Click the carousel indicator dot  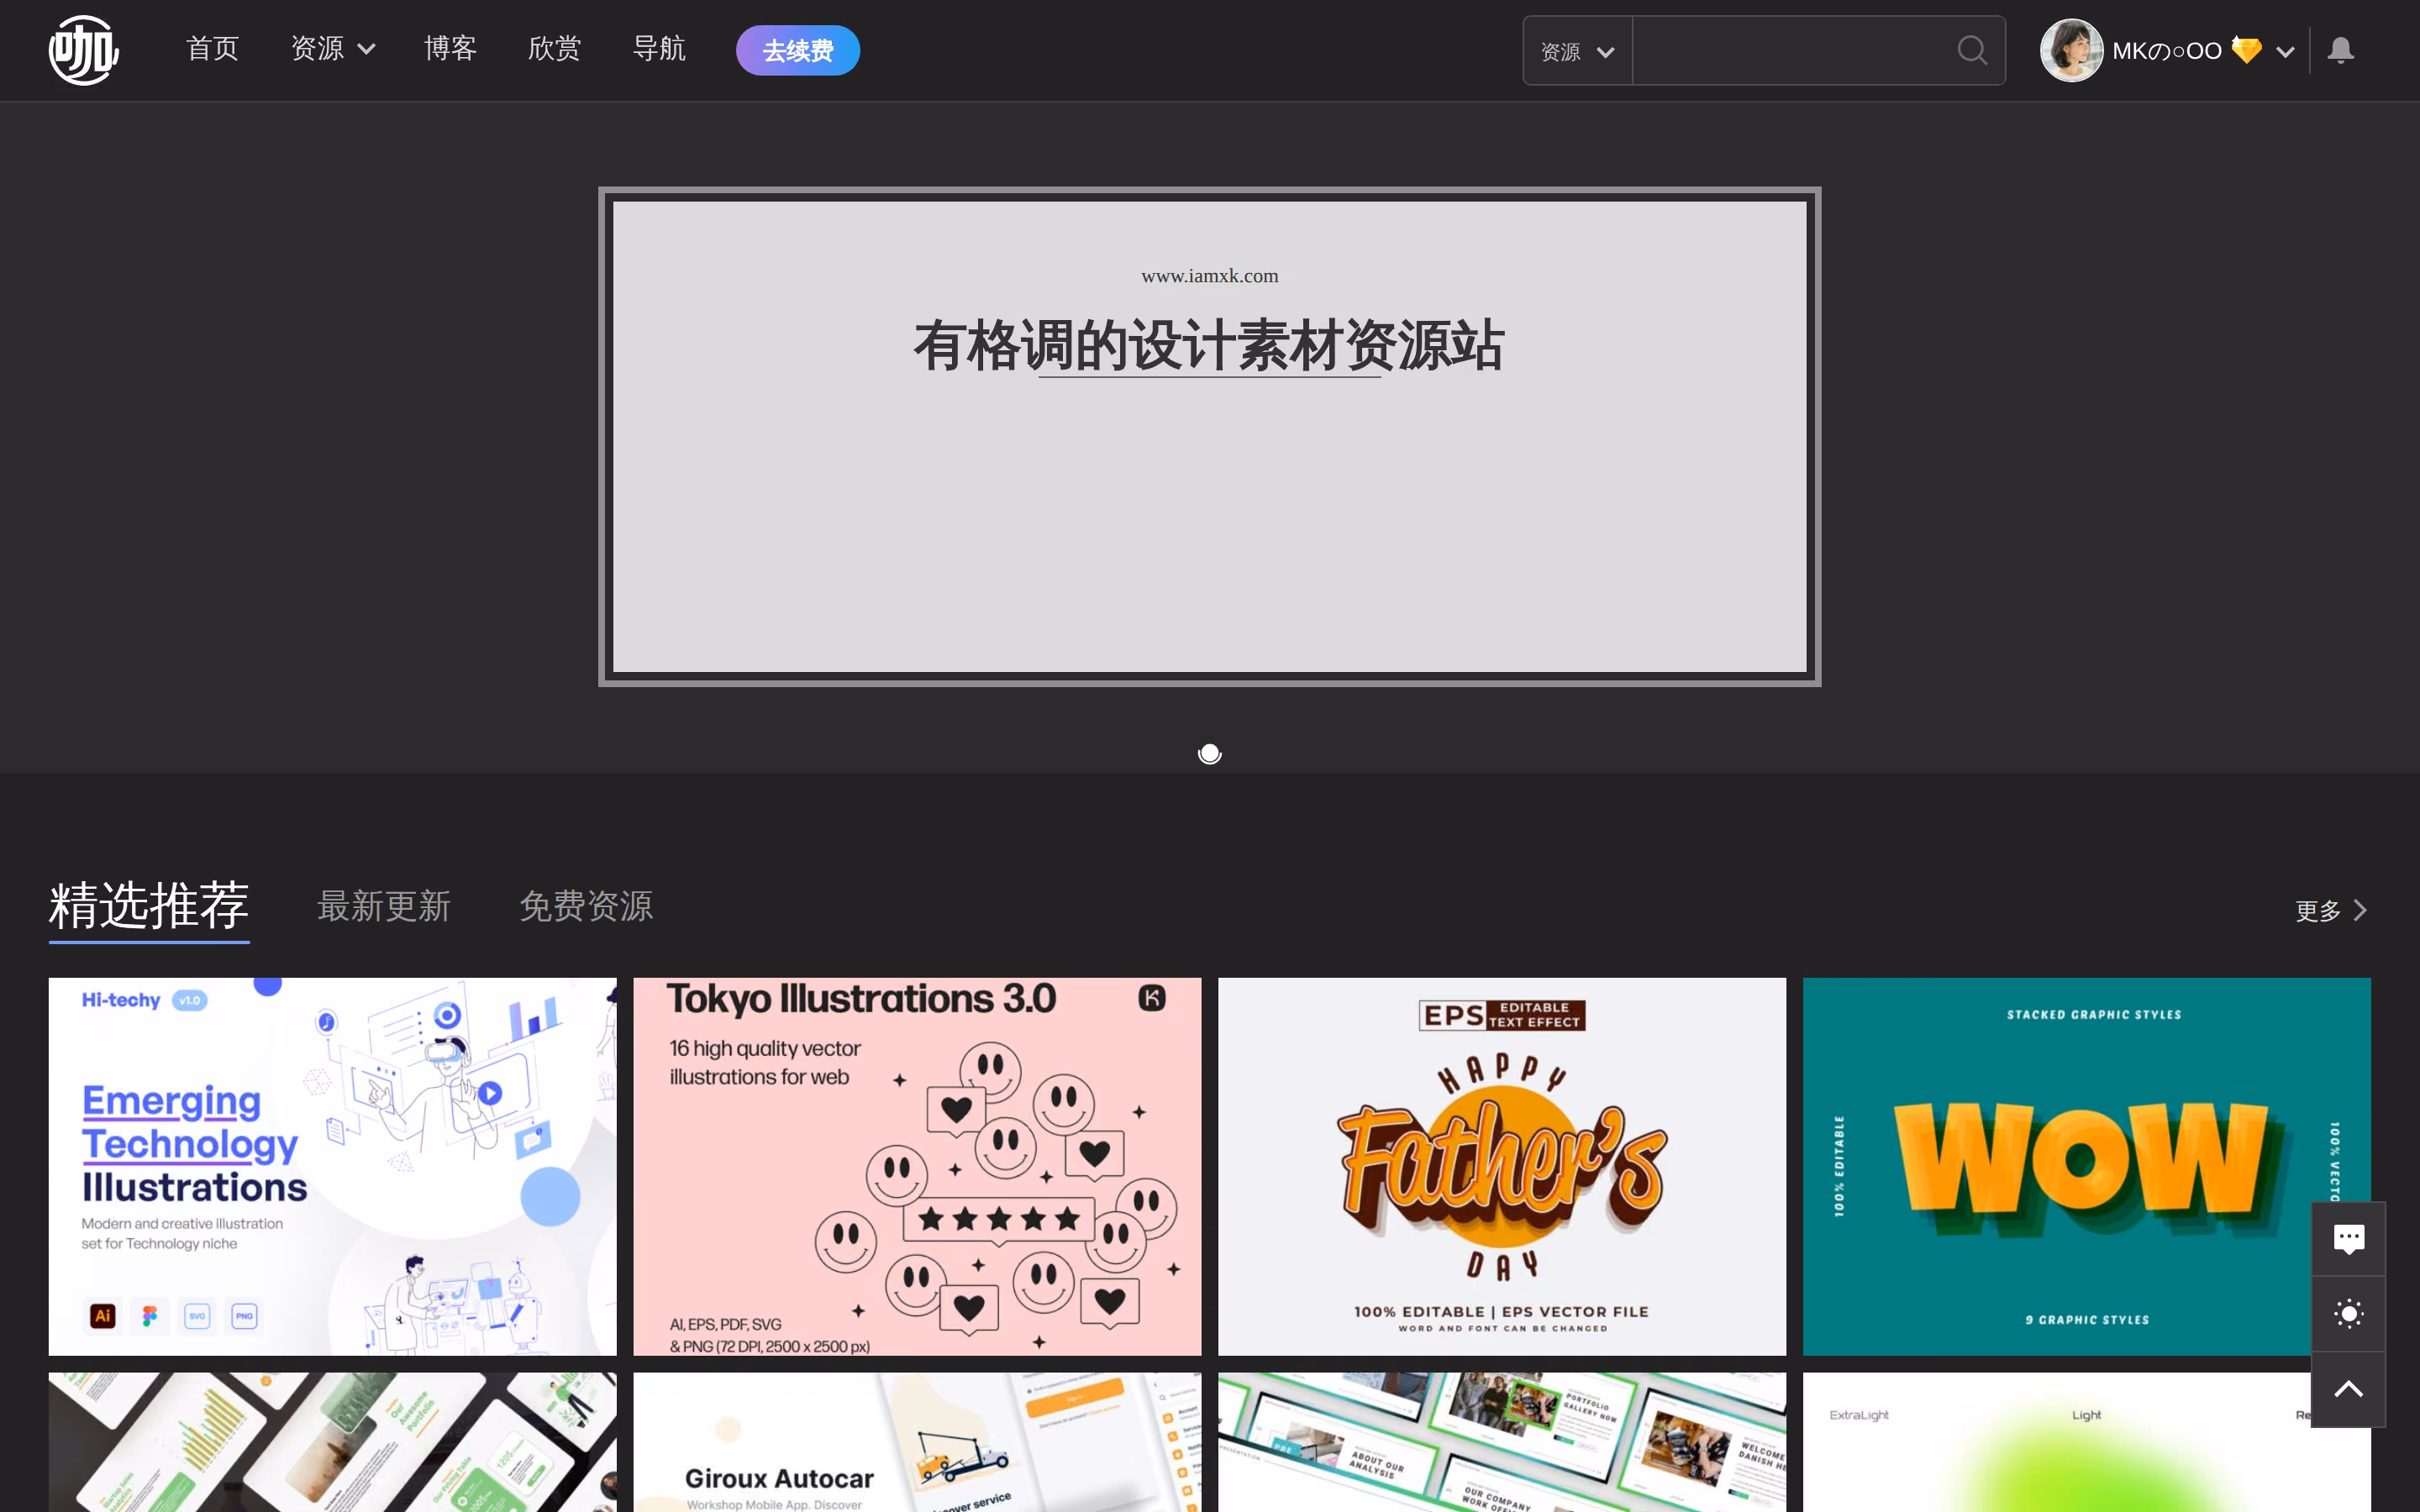click(1210, 754)
